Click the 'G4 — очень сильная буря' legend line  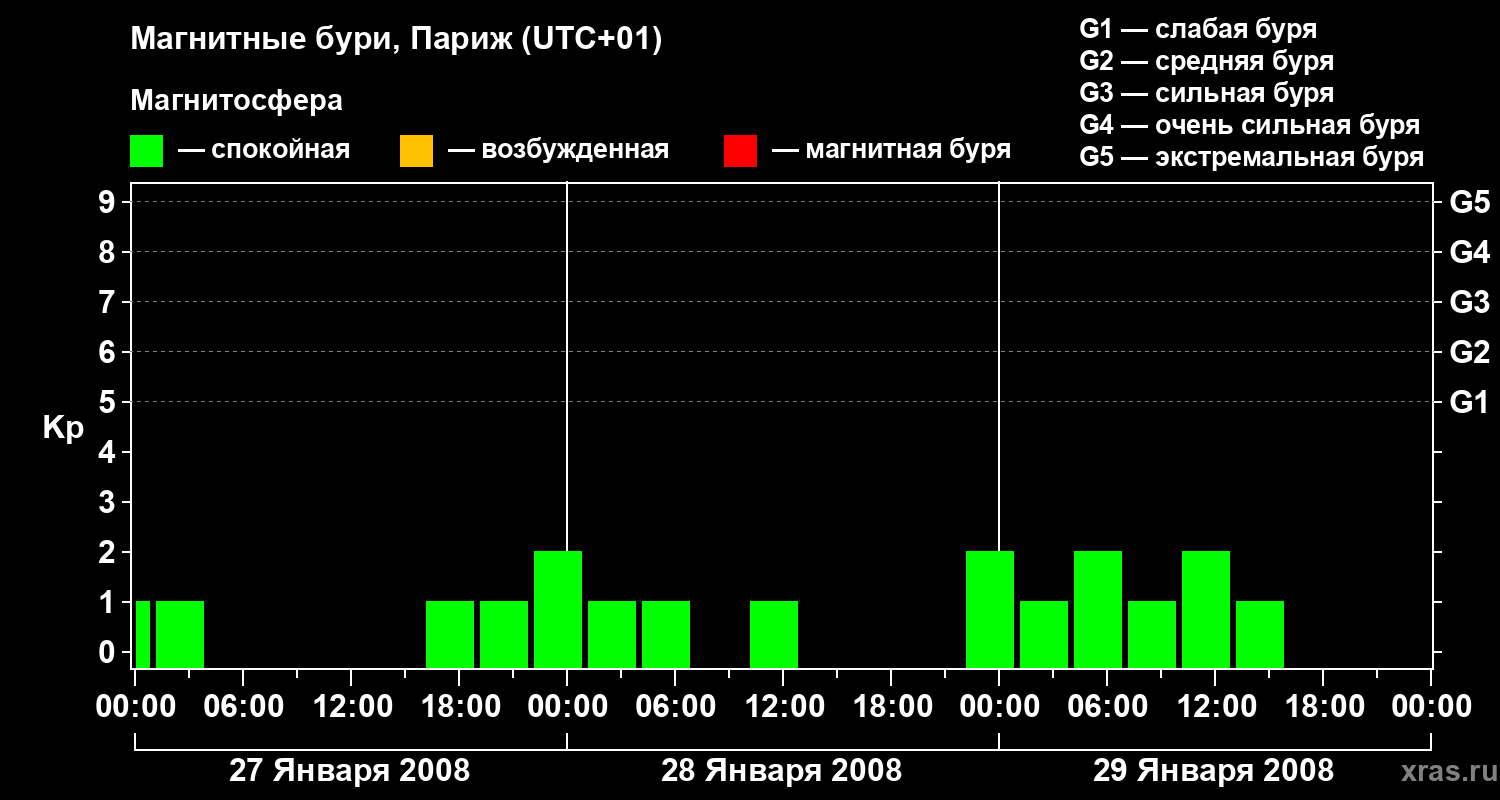1249,125
